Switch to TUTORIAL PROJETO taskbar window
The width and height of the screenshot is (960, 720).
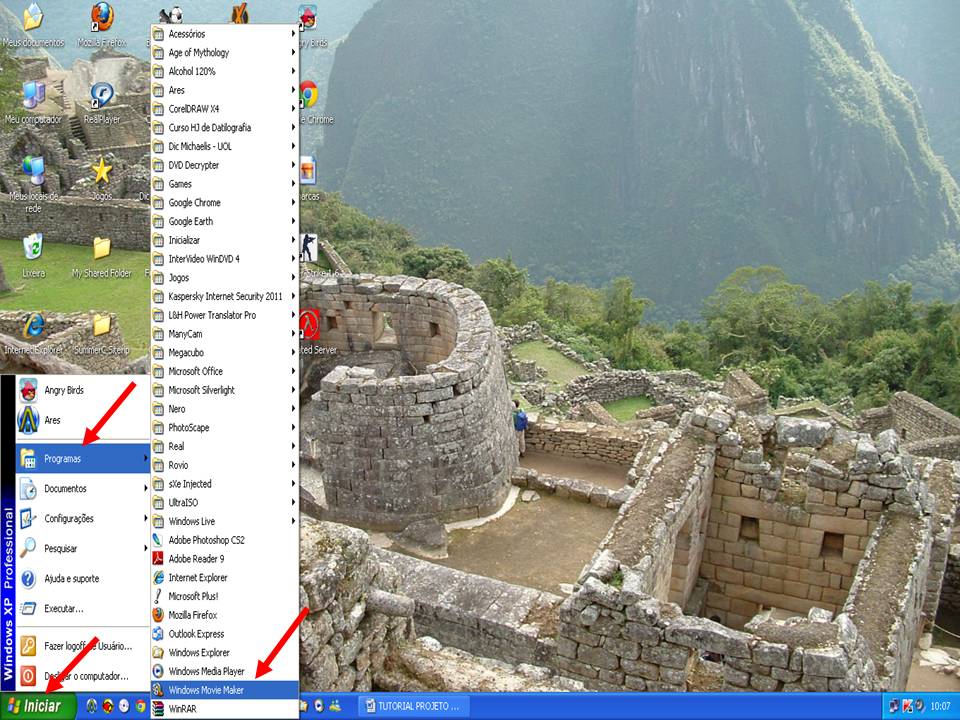coord(412,706)
